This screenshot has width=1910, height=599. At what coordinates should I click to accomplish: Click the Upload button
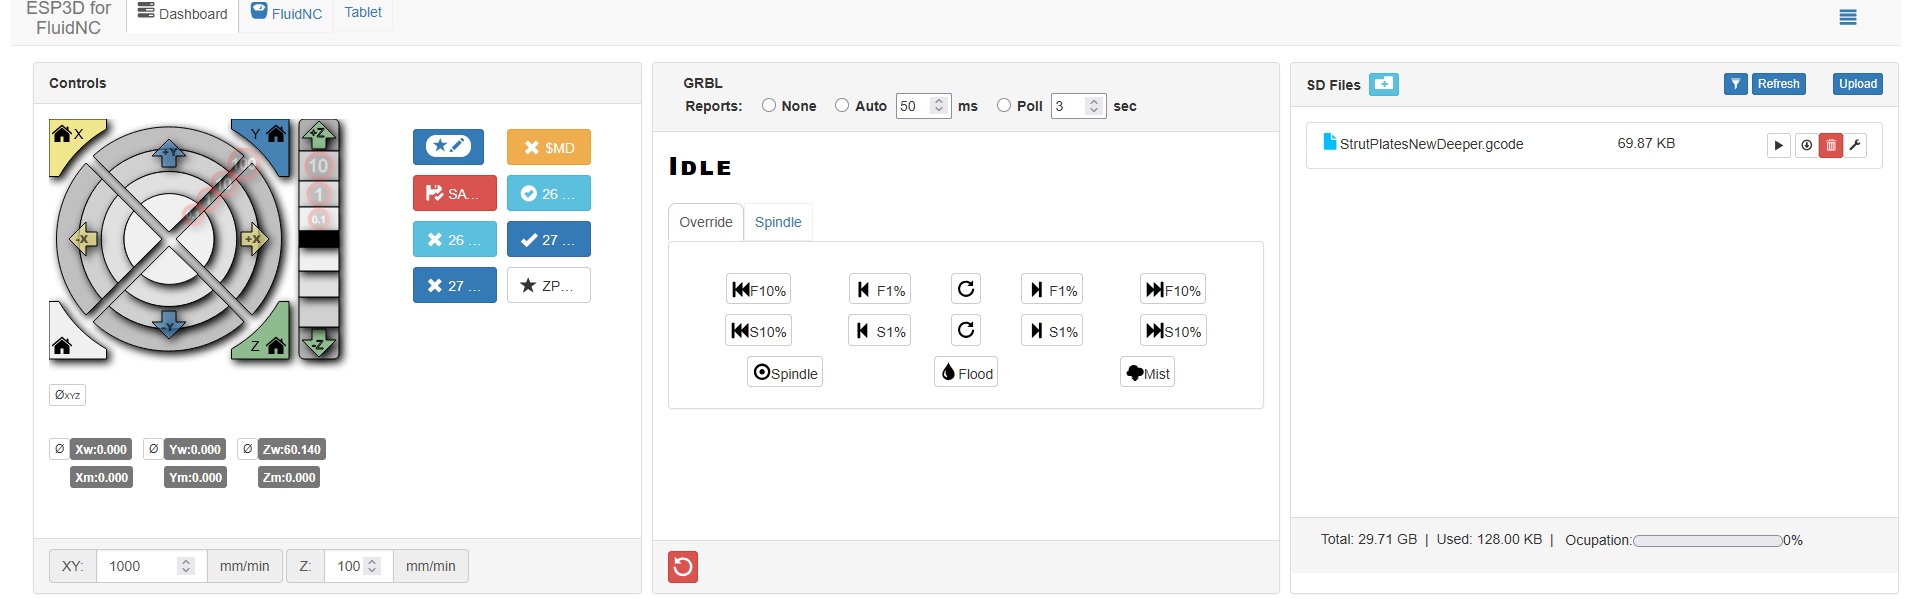pos(1857,84)
